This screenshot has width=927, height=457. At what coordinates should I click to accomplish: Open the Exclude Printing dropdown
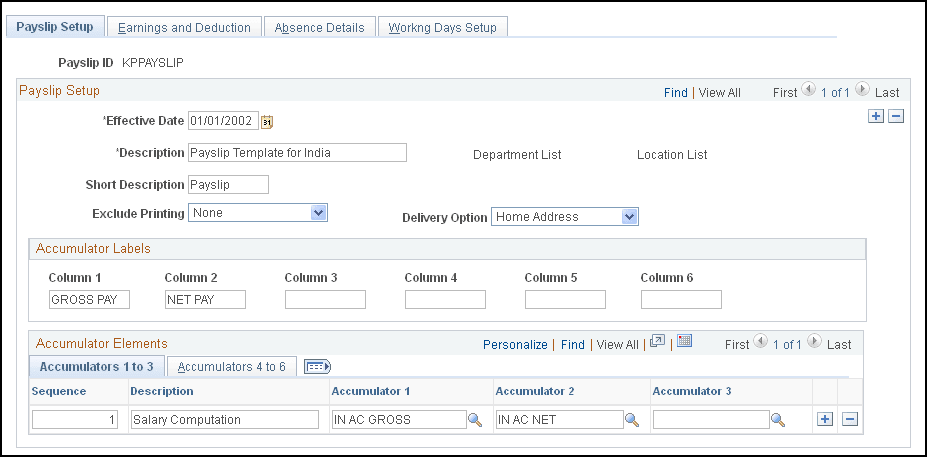(x=318, y=213)
